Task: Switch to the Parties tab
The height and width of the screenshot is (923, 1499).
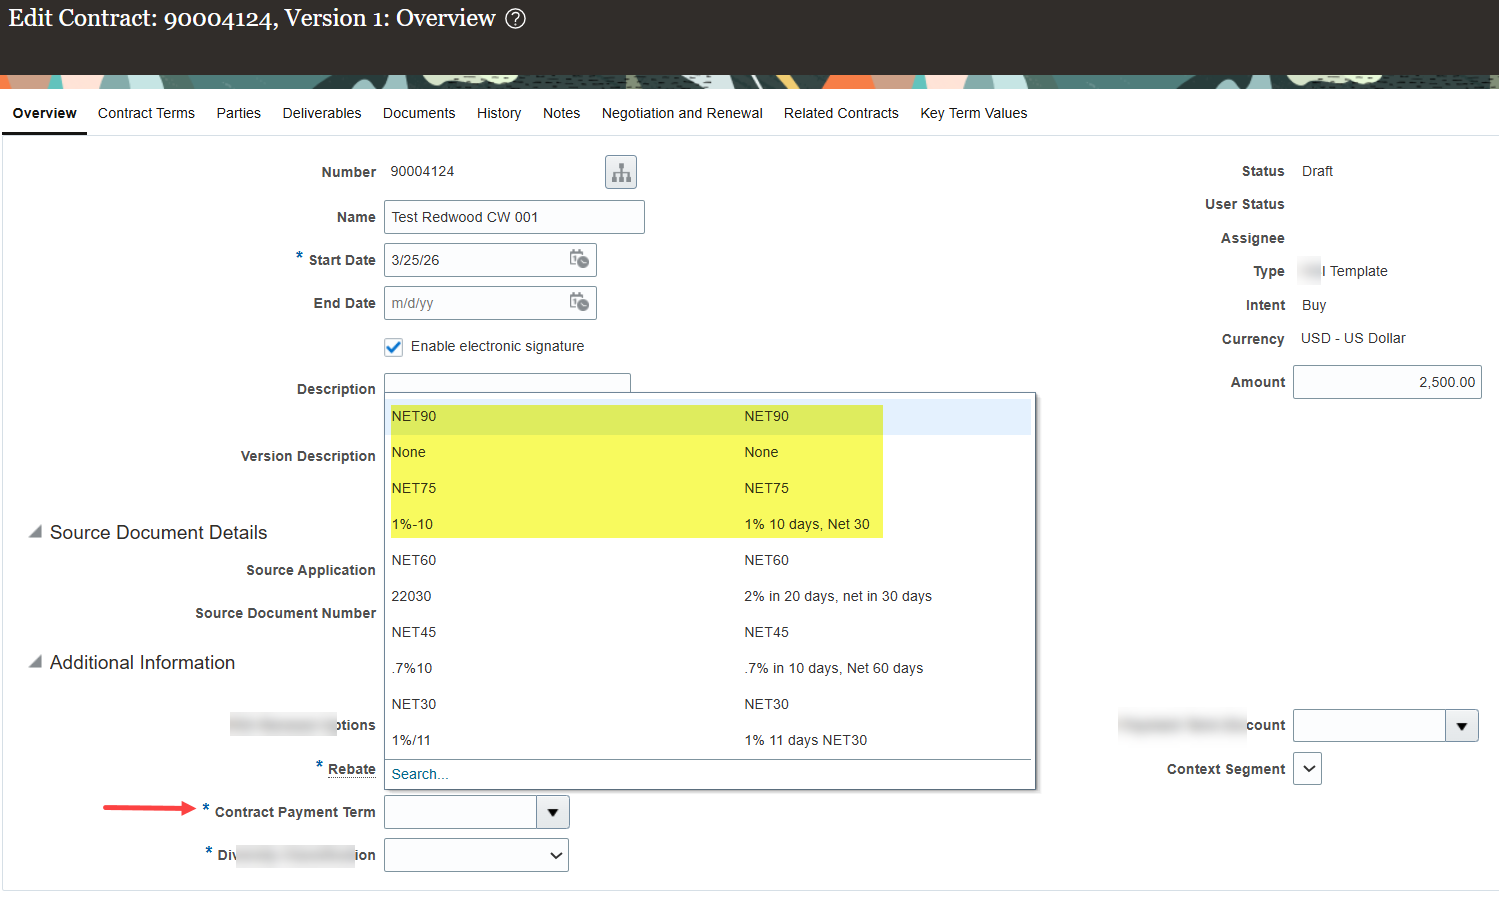Action: click(239, 113)
